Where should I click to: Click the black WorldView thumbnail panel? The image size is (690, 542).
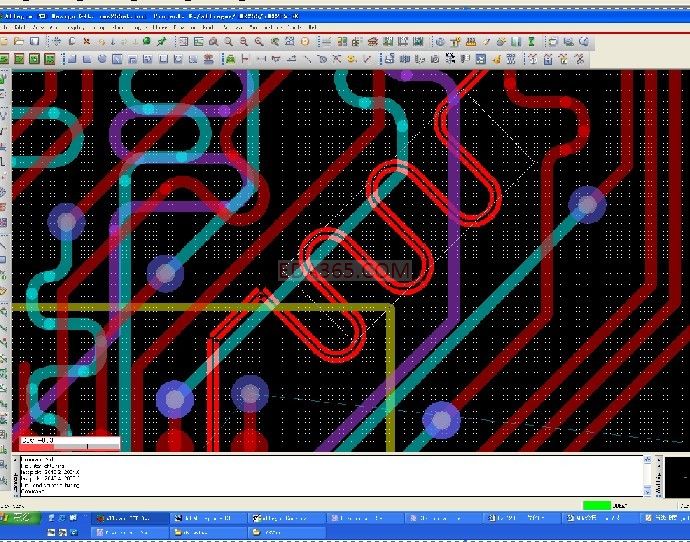click(x=677, y=477)
